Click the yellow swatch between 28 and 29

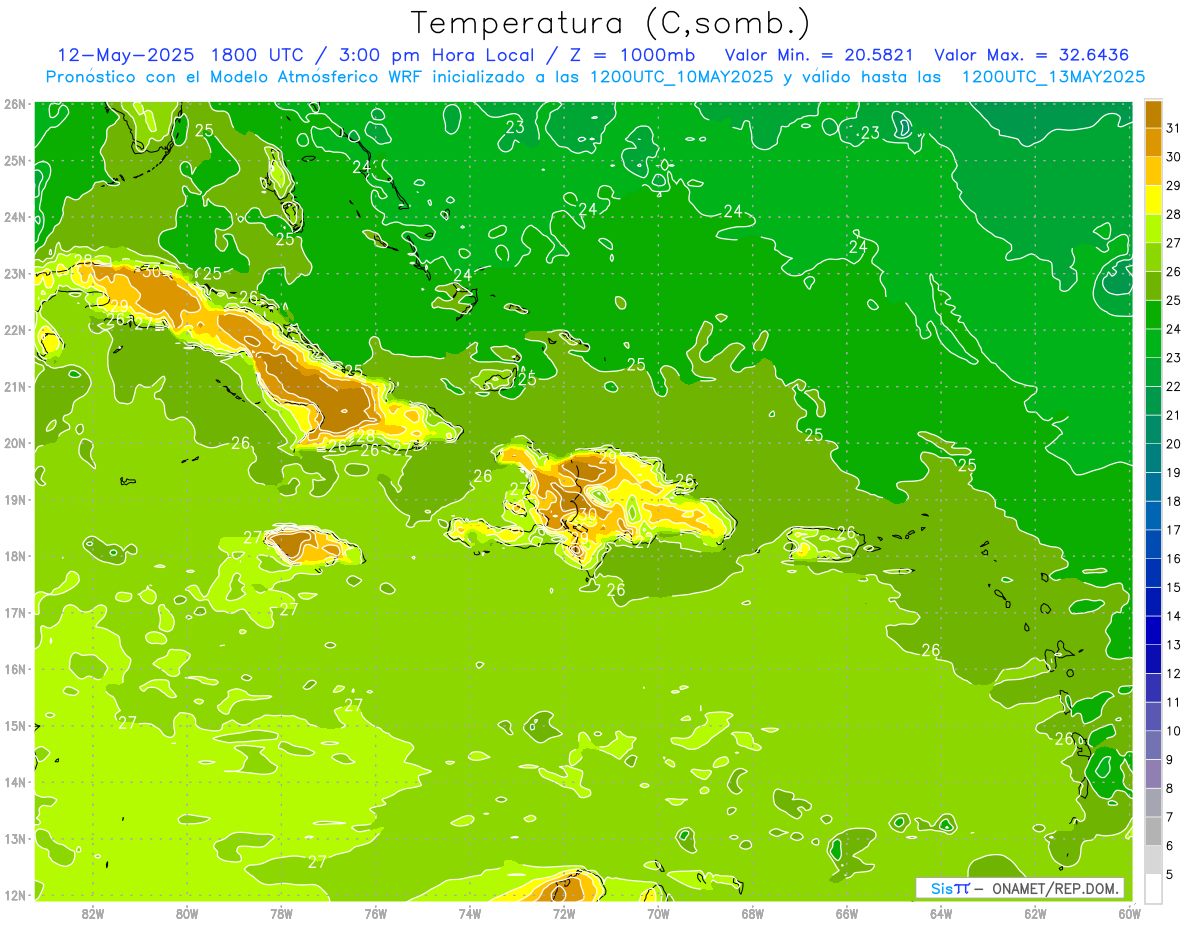tap(1153, 200)
